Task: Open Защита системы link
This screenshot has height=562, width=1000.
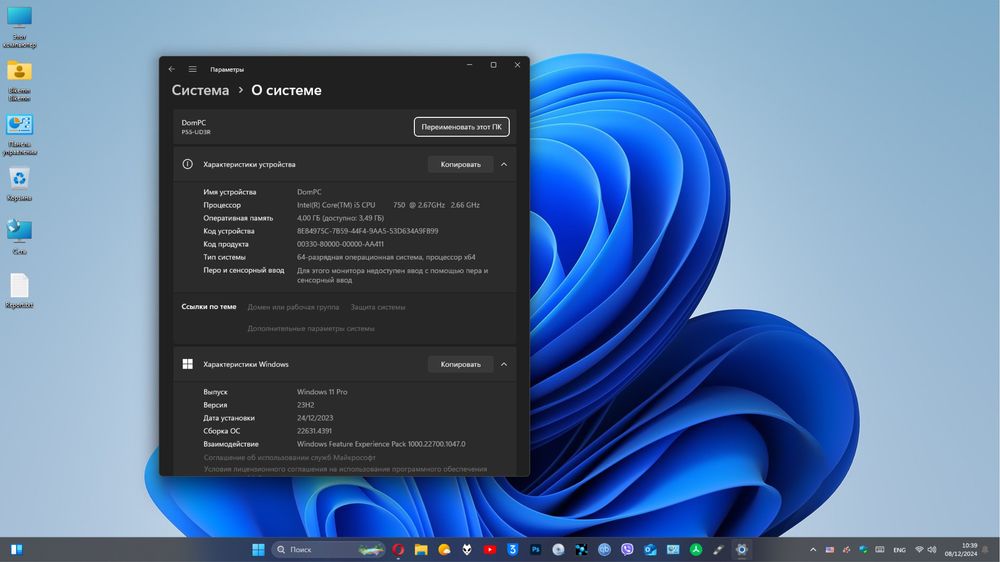Action: (378, 307)
